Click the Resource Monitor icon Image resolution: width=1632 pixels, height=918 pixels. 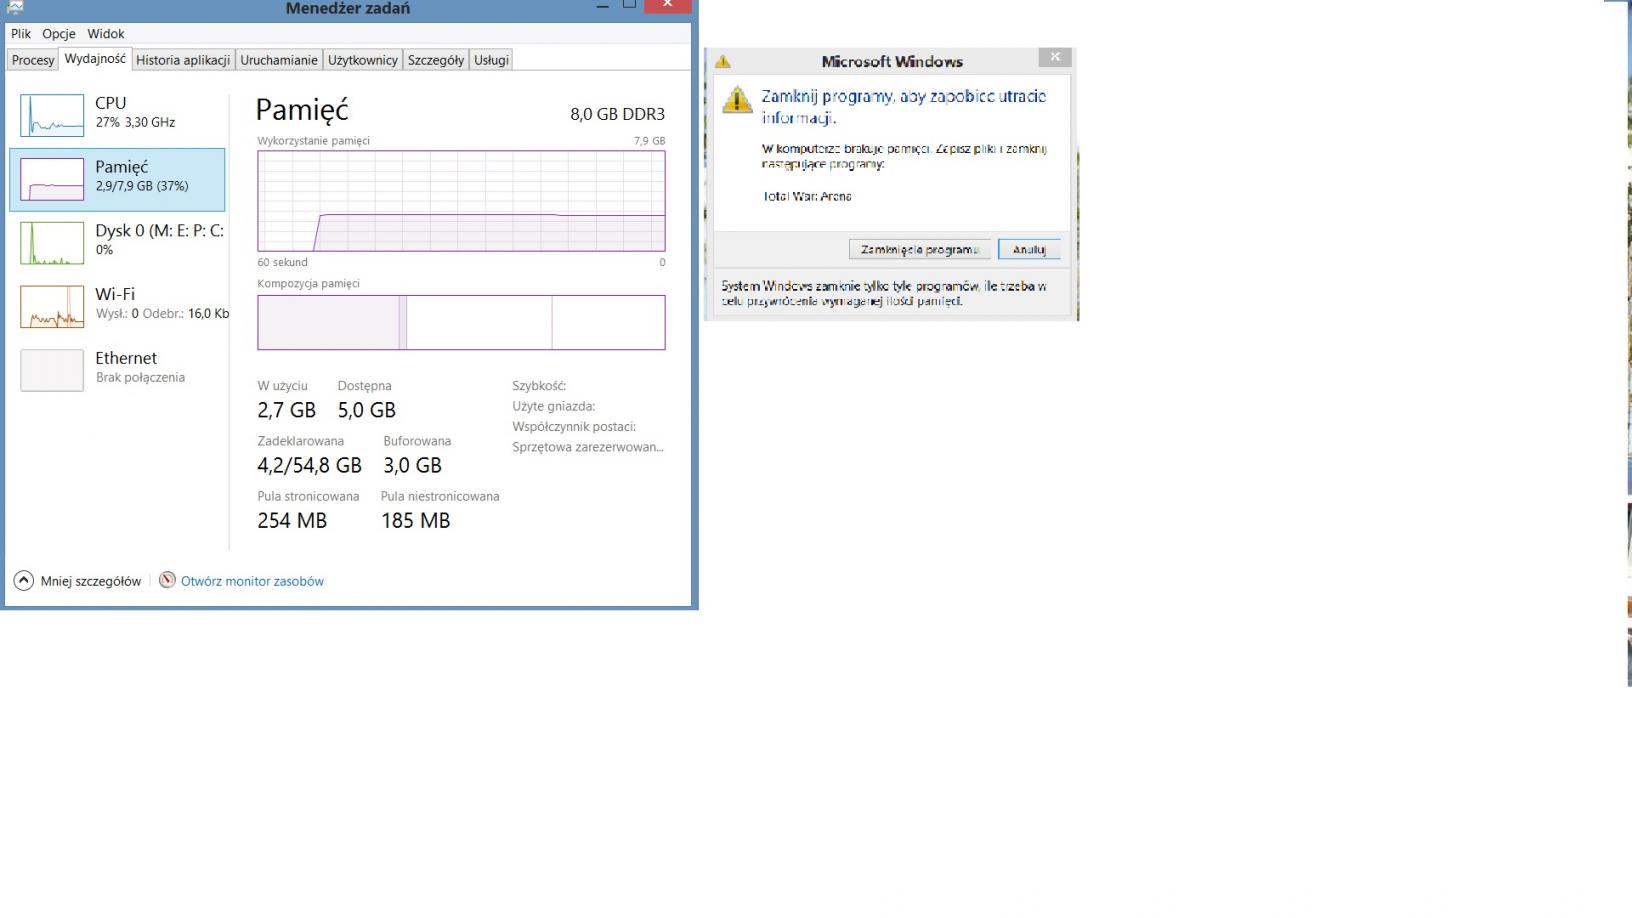pyautogui.click(x=168, y=580)
